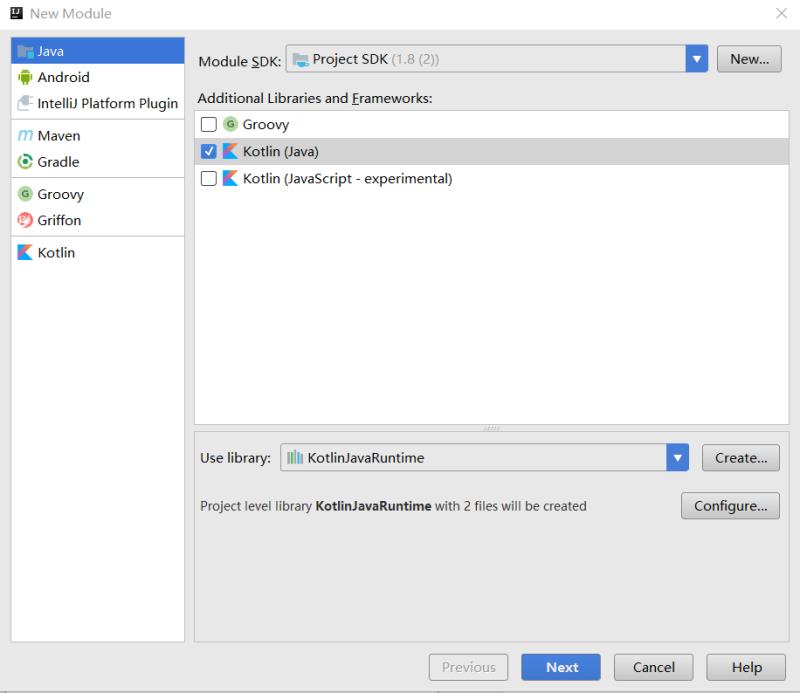
Task: Open Help for the dialog
Action: [x=746, y=667]
